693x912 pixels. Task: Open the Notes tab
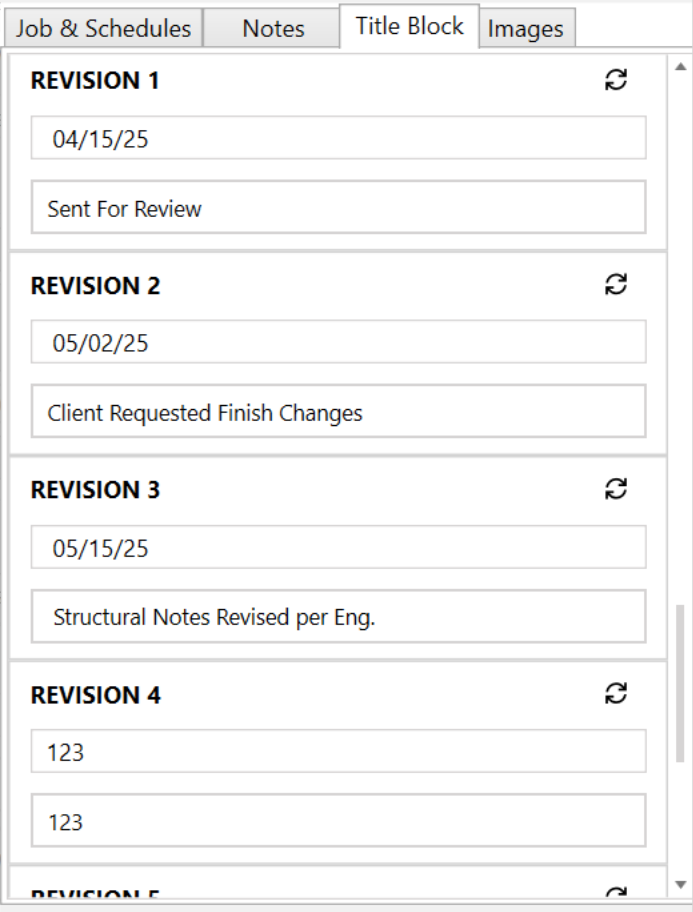point(273,28)
